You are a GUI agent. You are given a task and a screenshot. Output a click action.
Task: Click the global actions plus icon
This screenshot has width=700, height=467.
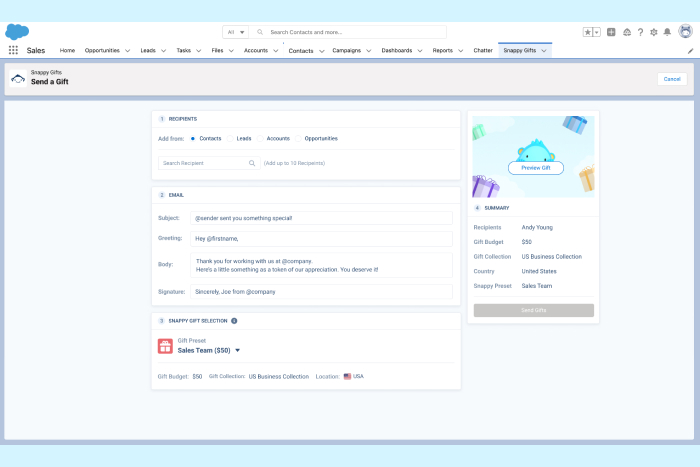click(611, 32)
